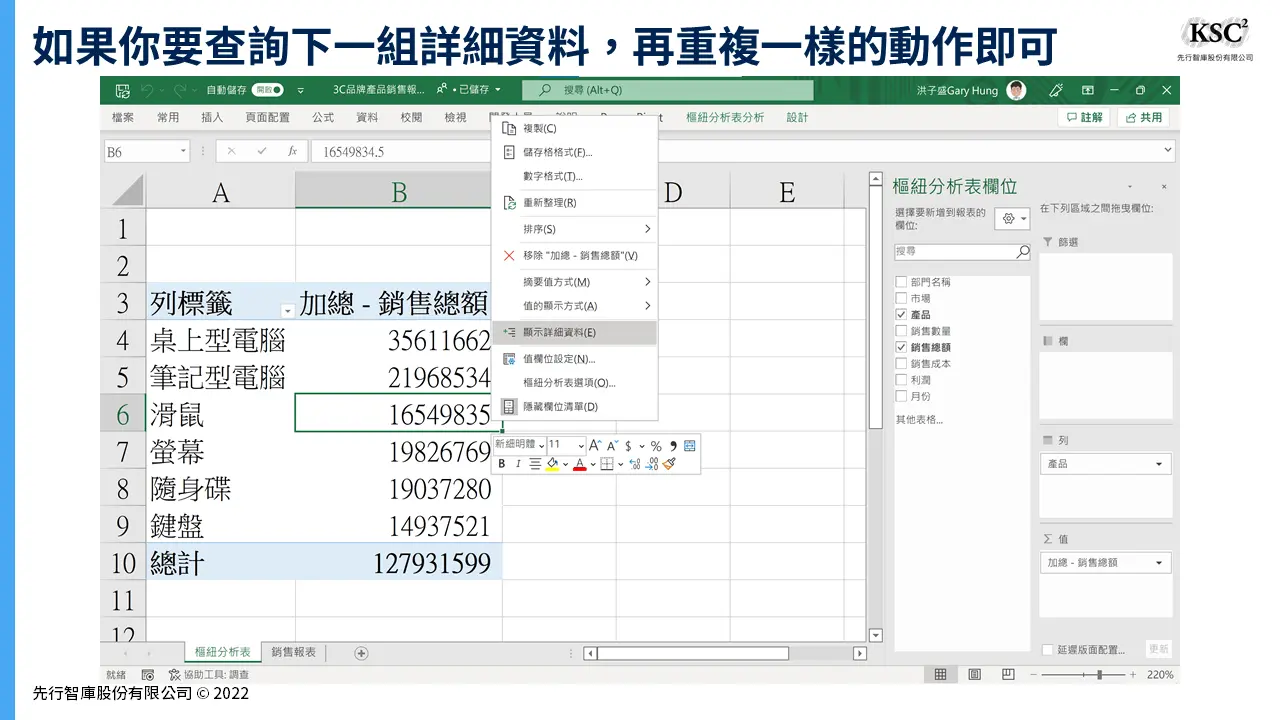
Task: Click the decrease font size icon
Action: (x=613, y=445)
